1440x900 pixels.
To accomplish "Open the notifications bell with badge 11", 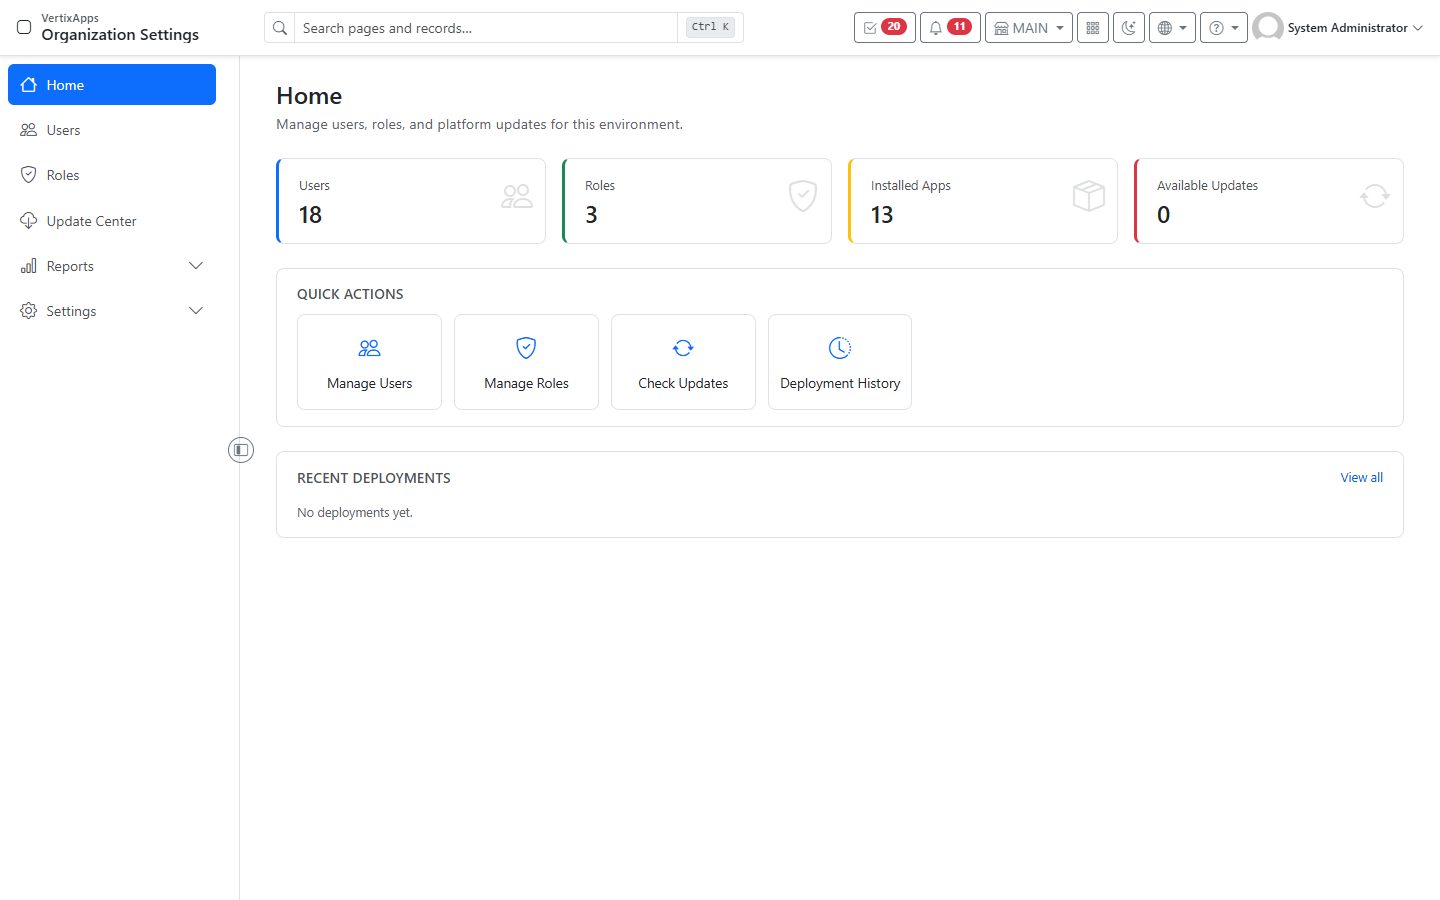I will click(950, 28).
